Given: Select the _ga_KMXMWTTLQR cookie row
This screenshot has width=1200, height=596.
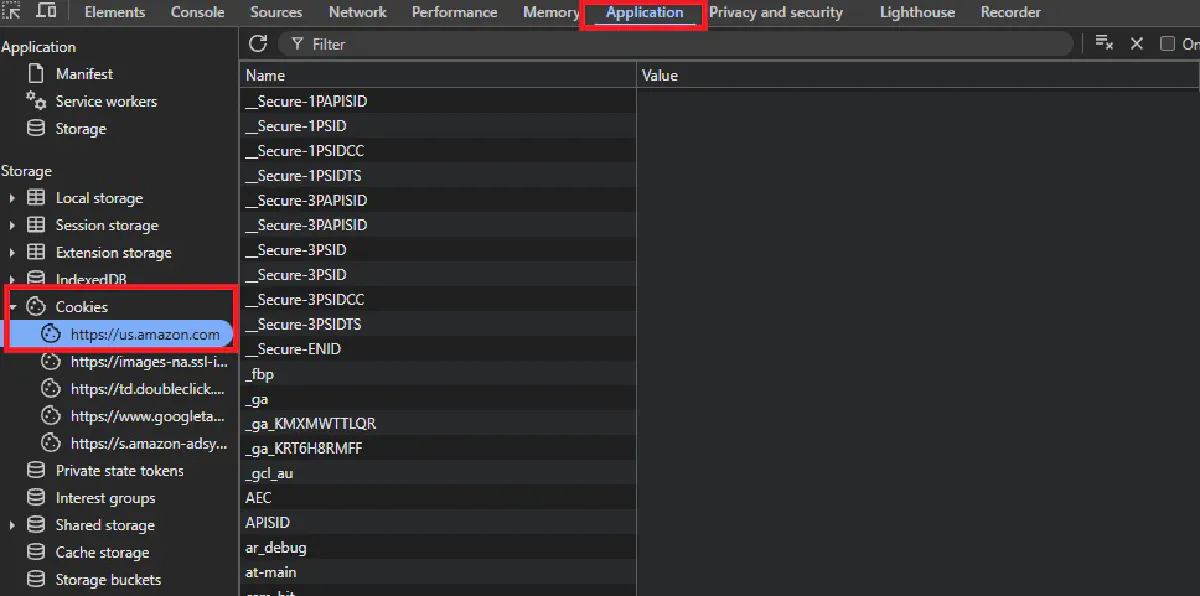Looking at the screenshot, I should (x=311, y=424).
